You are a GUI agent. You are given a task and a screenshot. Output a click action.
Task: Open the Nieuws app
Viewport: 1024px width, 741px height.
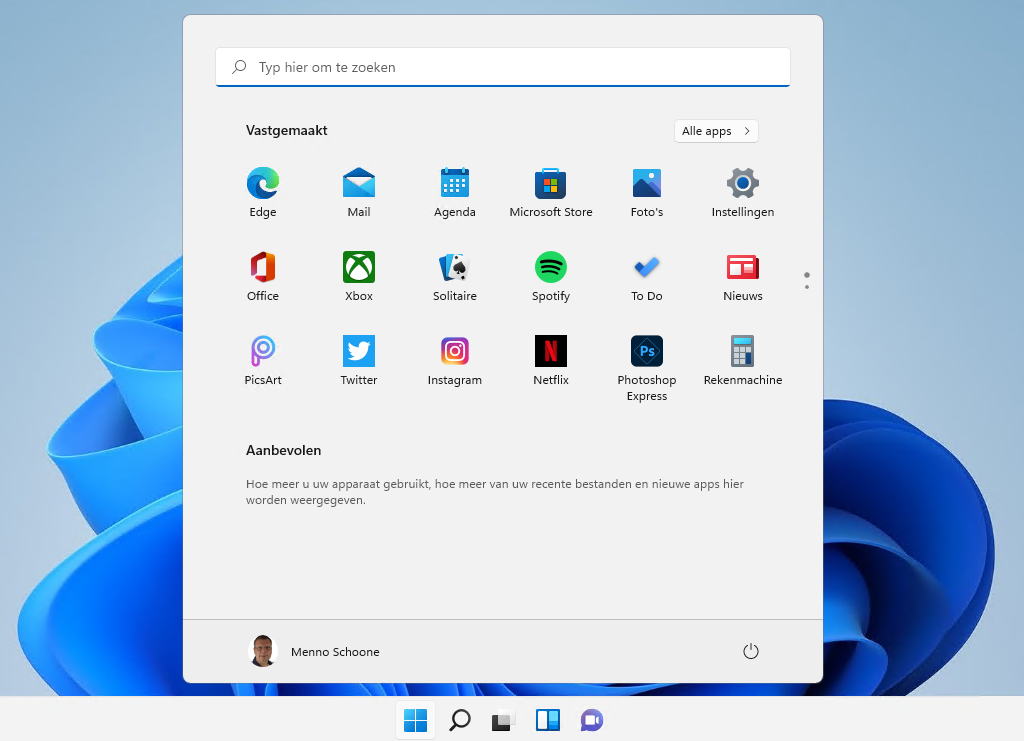click(x=743, y=277)
